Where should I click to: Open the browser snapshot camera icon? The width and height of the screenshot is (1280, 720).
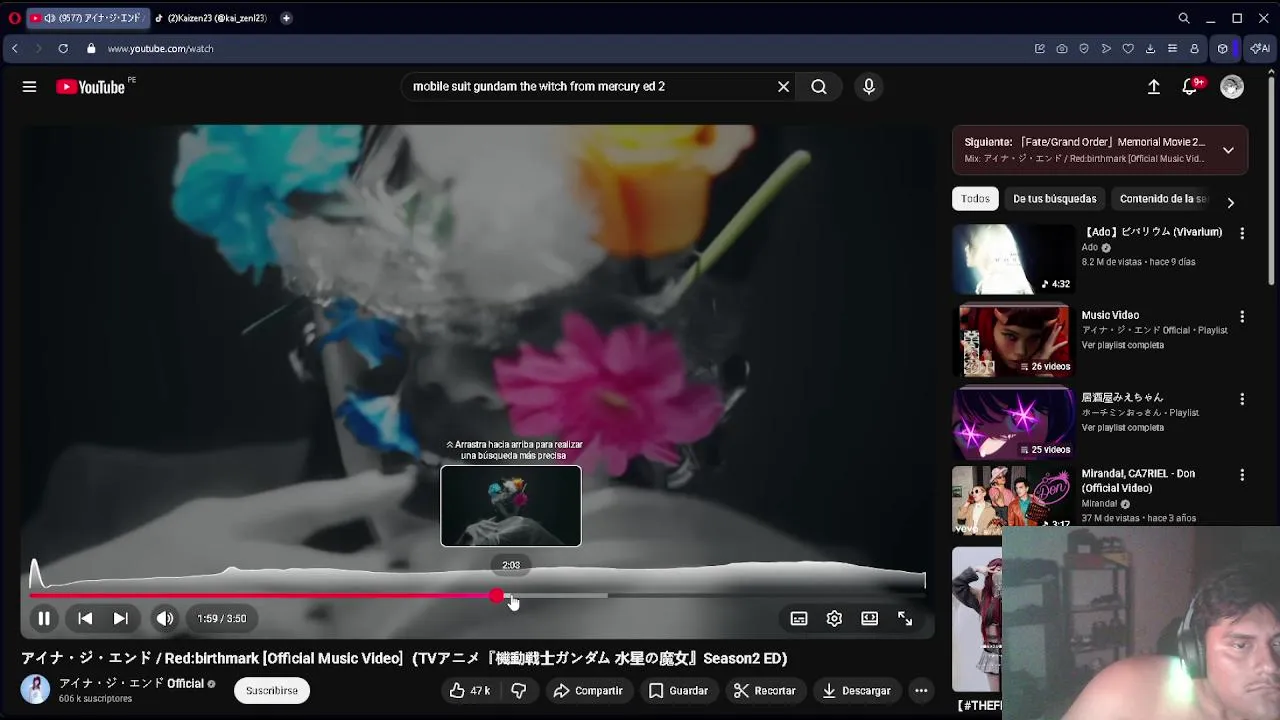coord(1062,48)
